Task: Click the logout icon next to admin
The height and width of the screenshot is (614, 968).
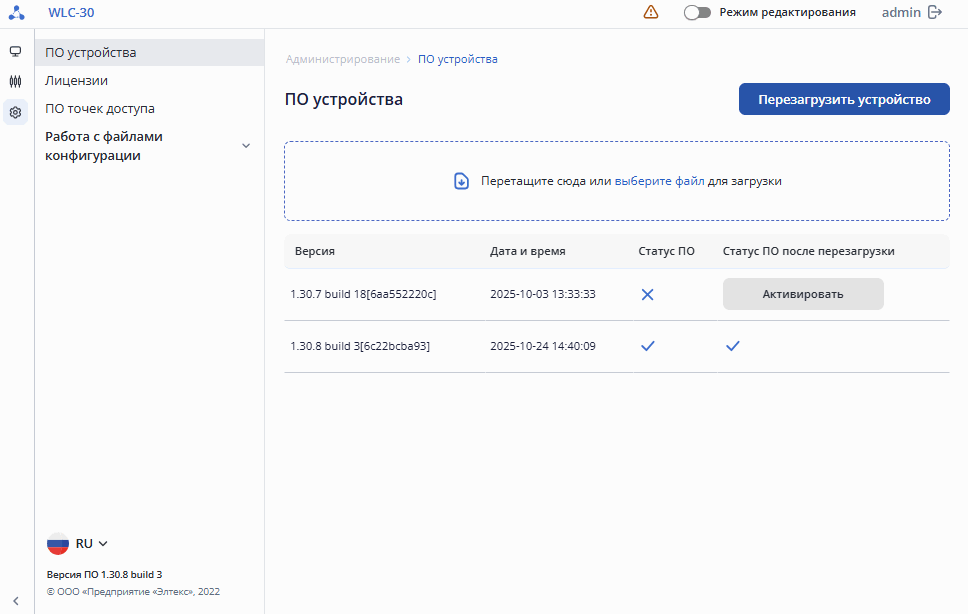Action: (x=935, y=13)
